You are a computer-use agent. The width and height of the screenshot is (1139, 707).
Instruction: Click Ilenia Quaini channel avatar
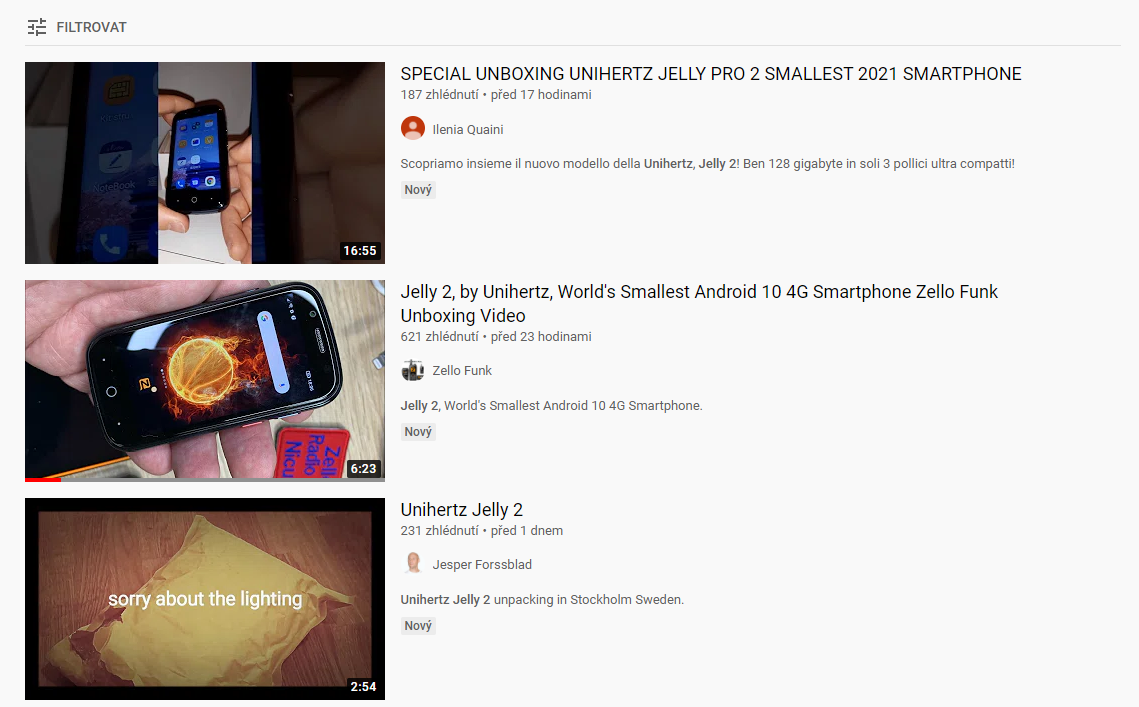pos(413,129)
